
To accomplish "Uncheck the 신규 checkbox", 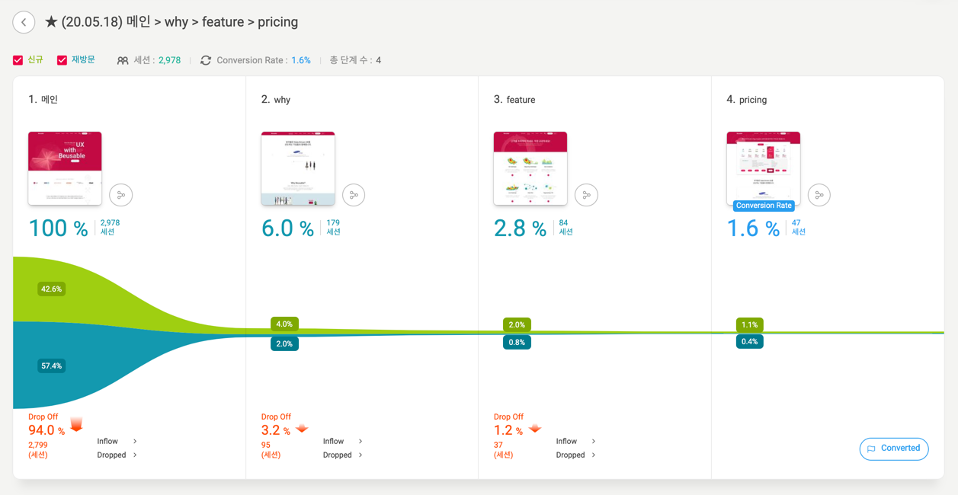I will click(x=18, y=60).
